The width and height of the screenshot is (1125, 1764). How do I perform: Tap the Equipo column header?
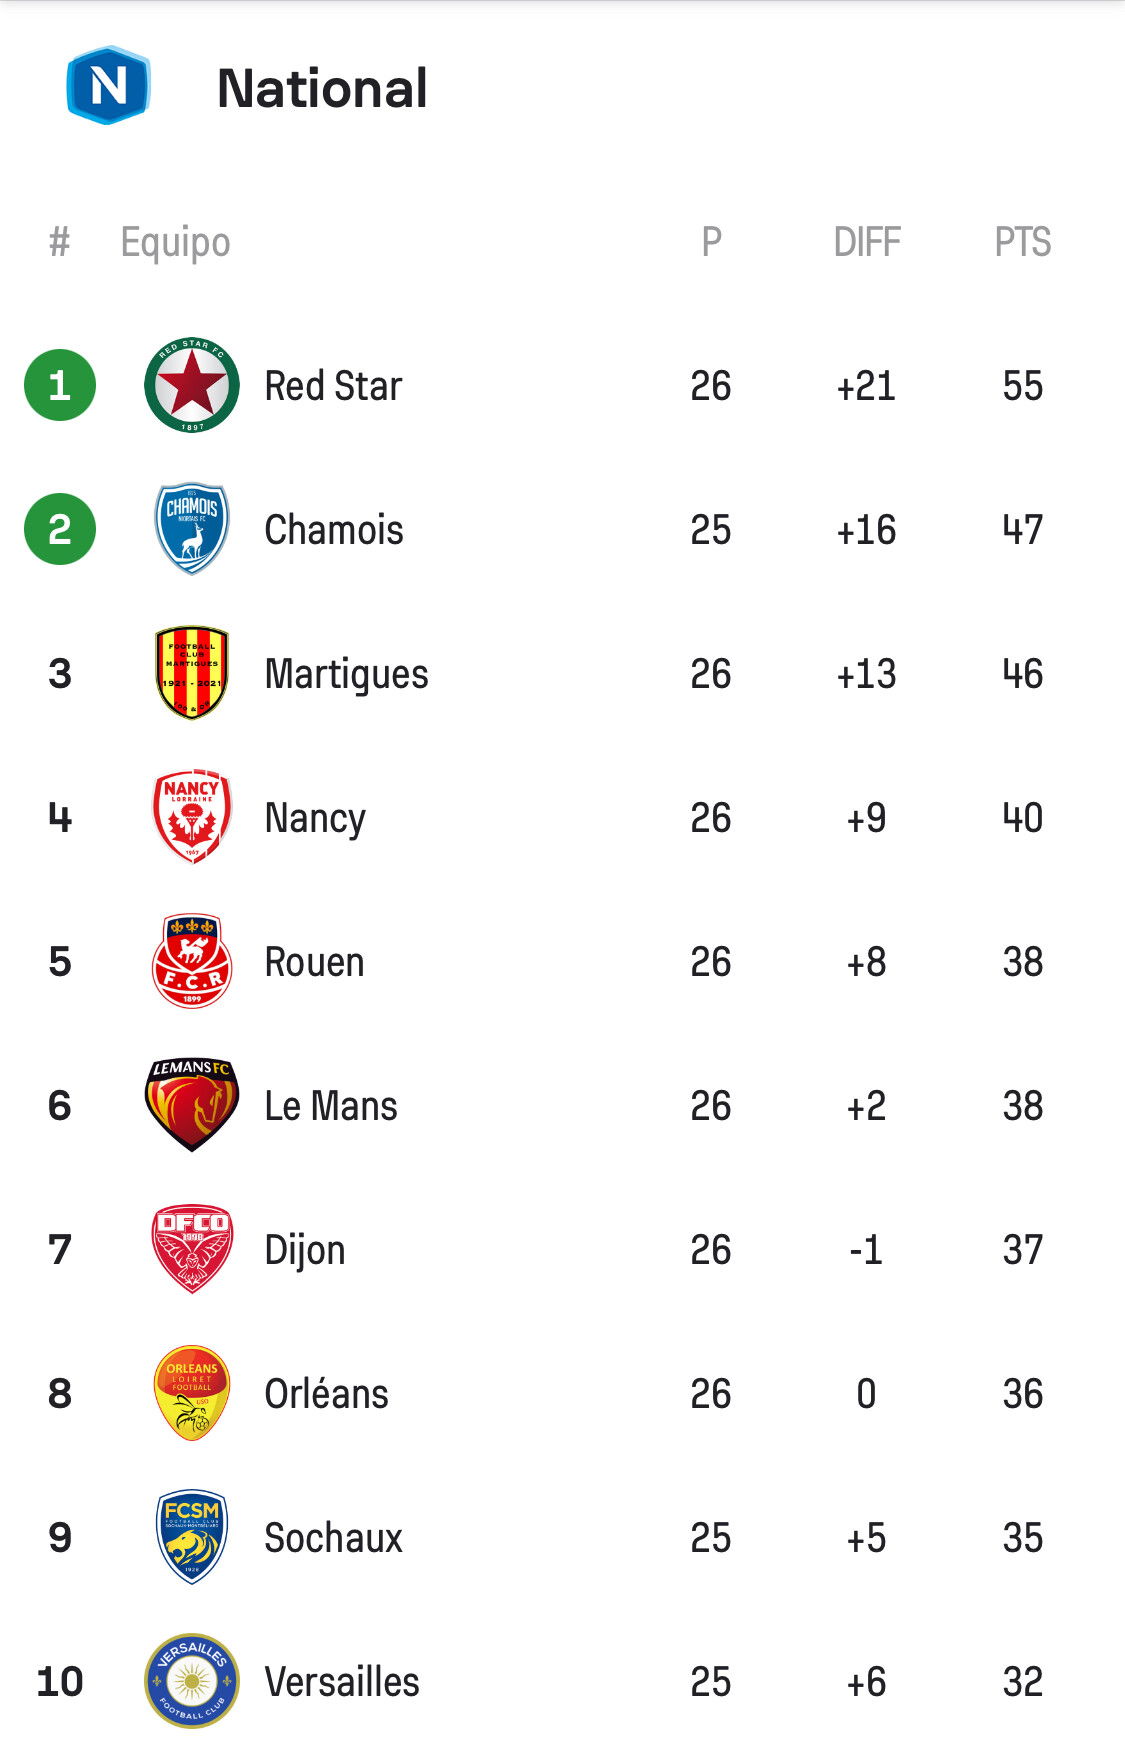tap(175, 242)
